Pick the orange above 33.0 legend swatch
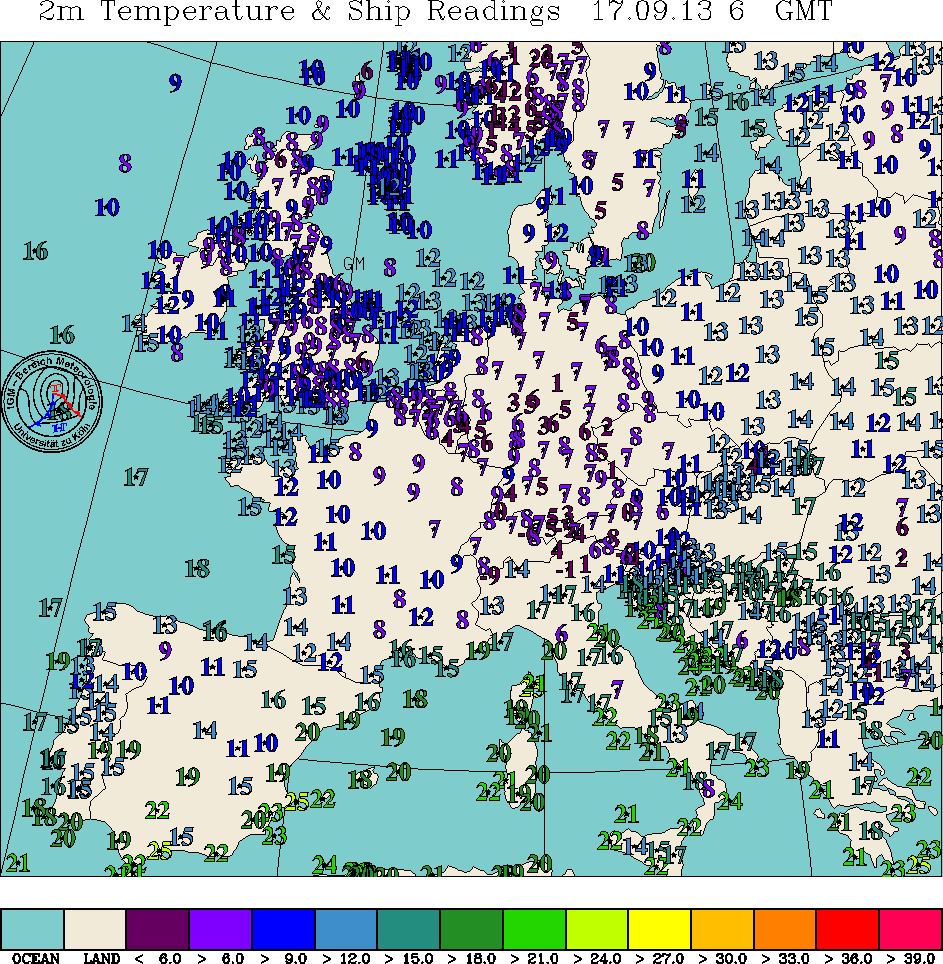The image size is (943, 964). (x=785, y=929)
